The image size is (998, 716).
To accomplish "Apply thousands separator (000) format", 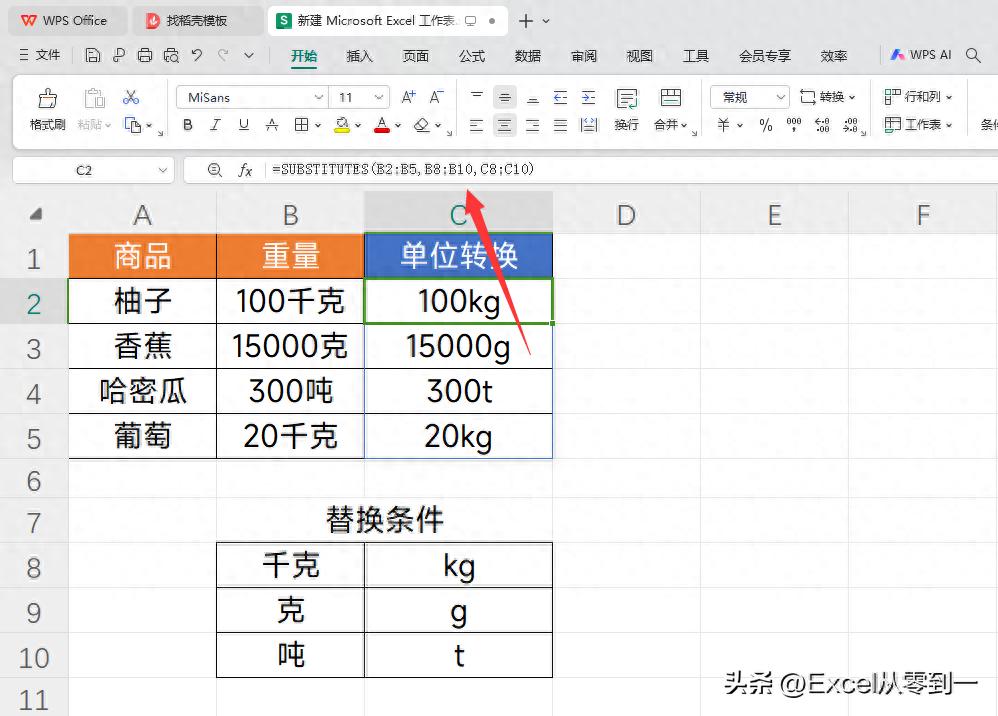I will click(x=794, y=125).
